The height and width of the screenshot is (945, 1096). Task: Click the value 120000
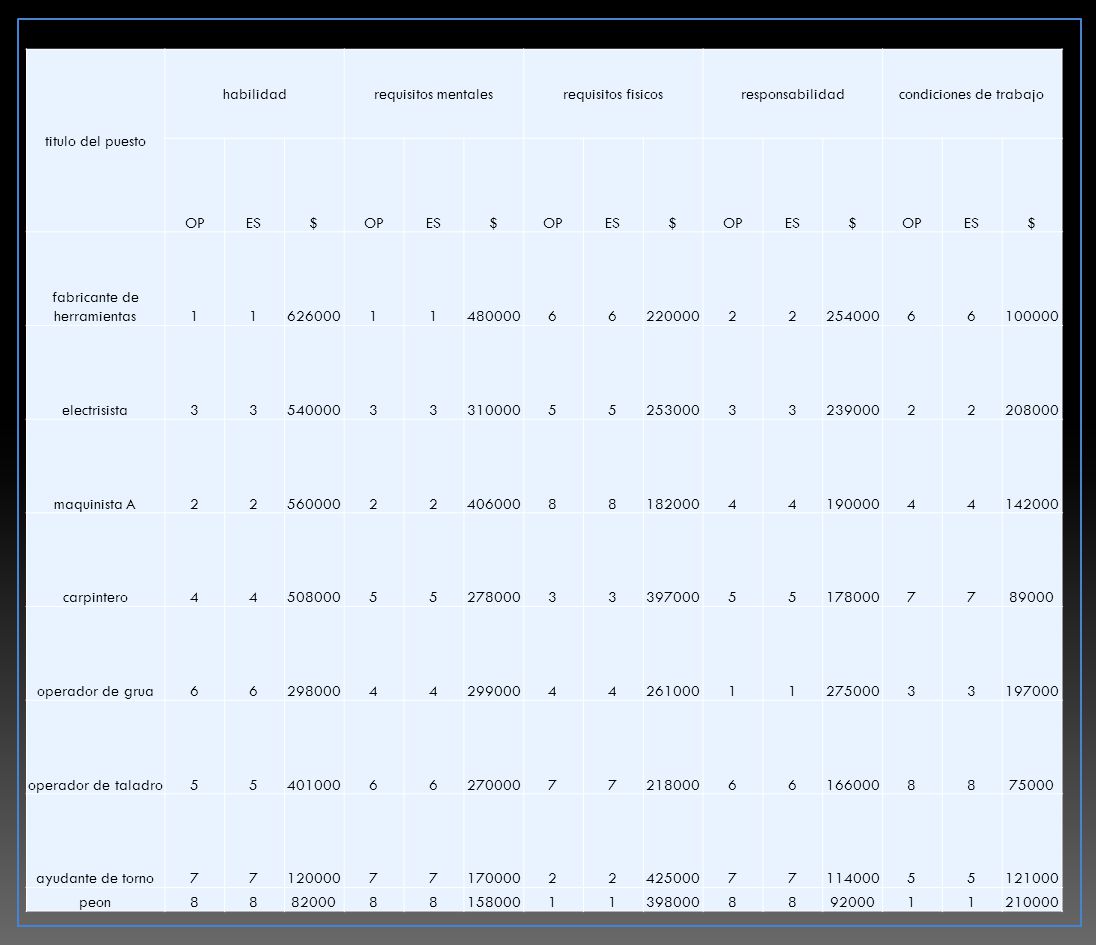point(314,878)
